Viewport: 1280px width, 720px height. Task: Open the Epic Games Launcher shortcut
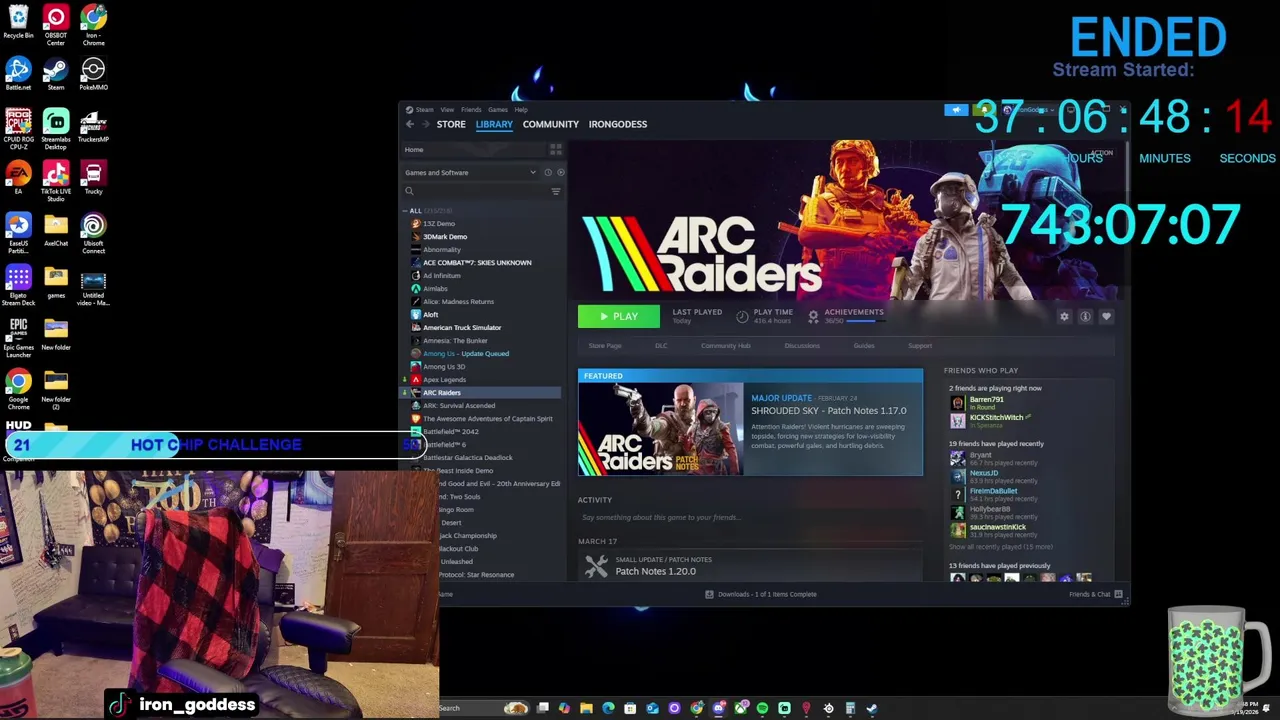pyautogui.click(x=18, y=336)
